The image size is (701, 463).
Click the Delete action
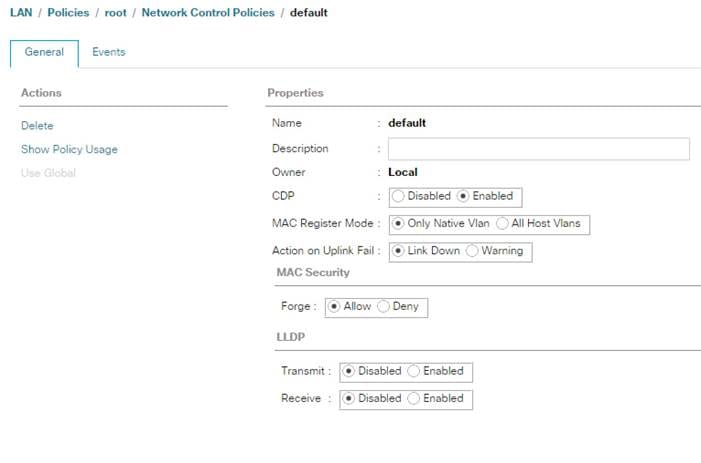pyautogui.click(x=37, y=126)
